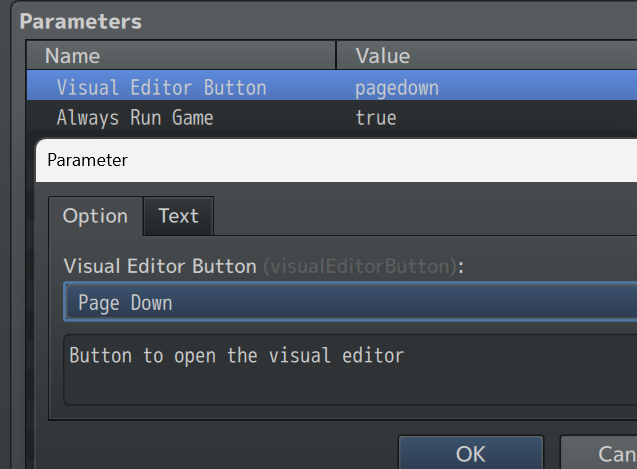
Task: Click the true value cell
Action: click(376, 118)
